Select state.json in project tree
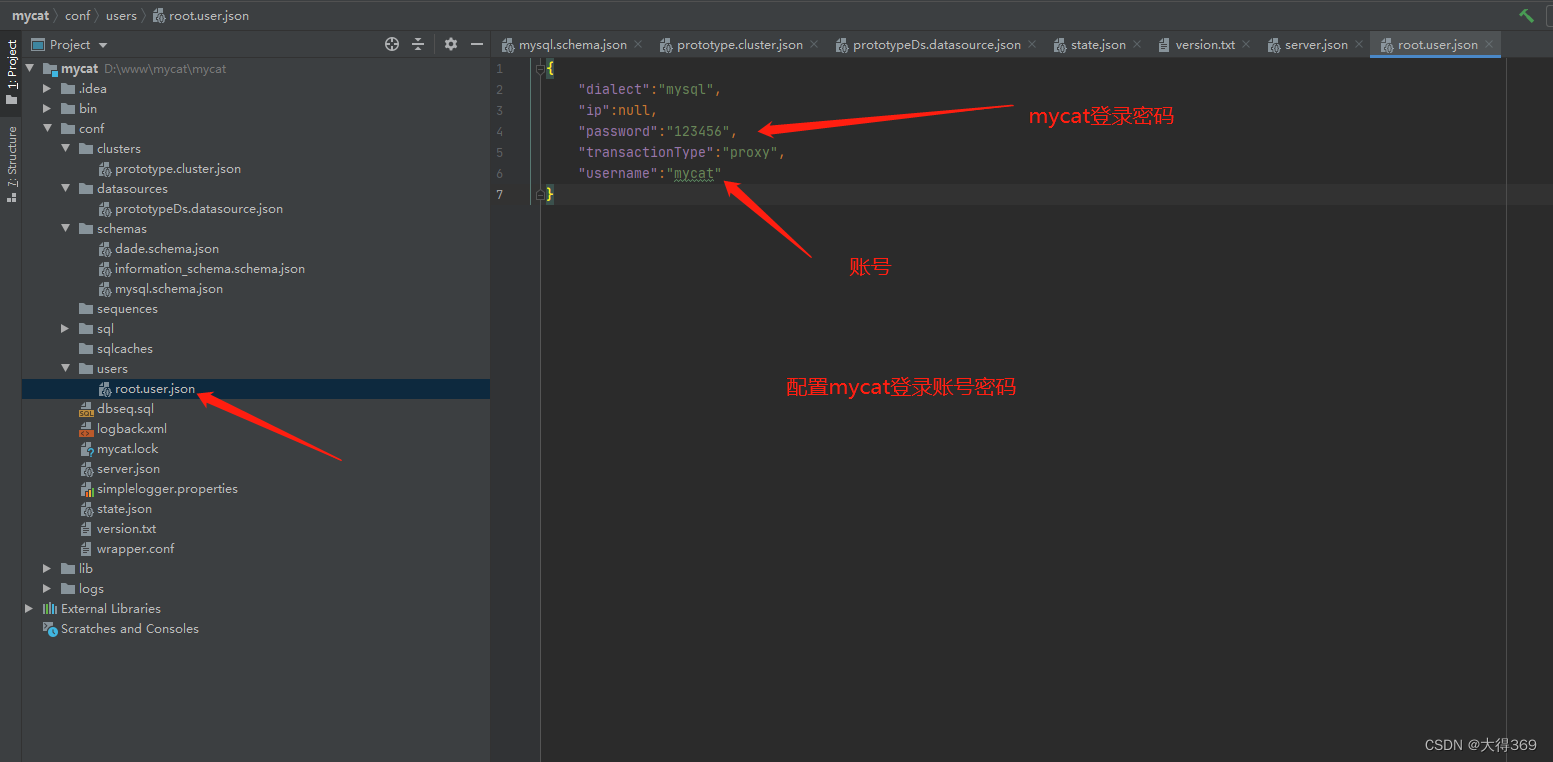The image size is (1553, 762). [124, 509]
